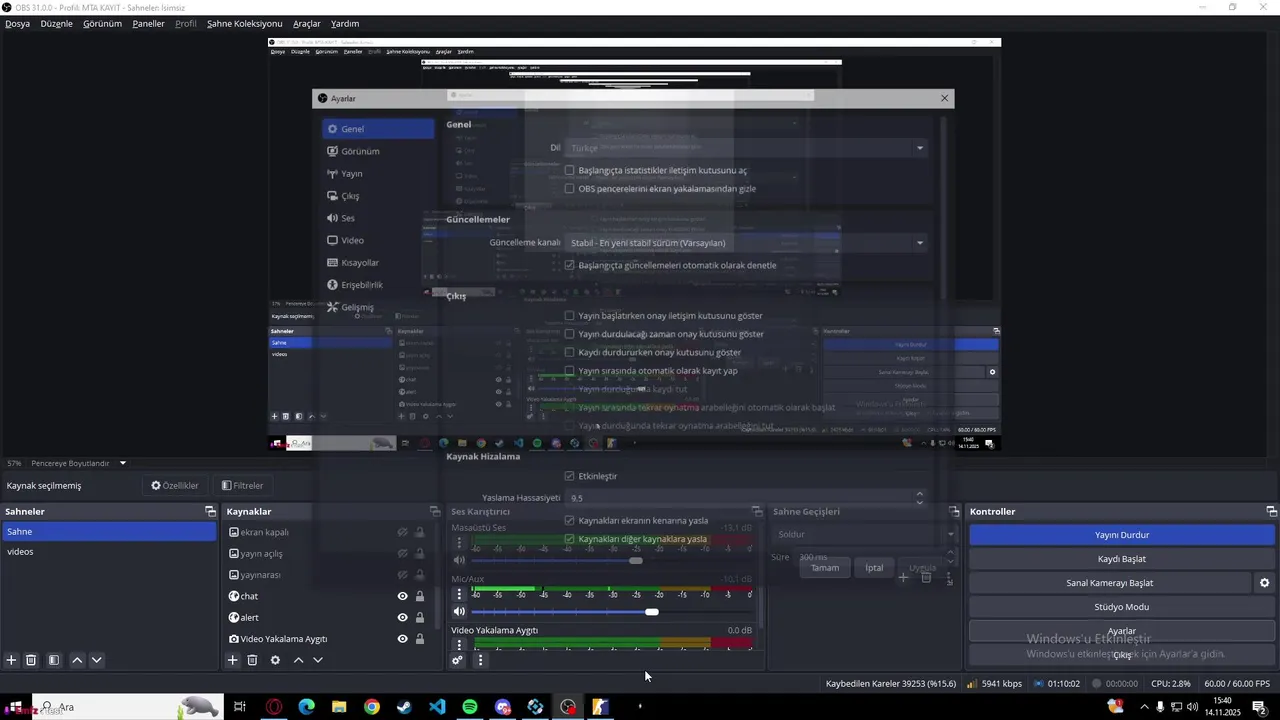The width and height of the screenshot is (1280, 720).
Task: Show the ekran kapalı source
Action: (x=402, y=533)
